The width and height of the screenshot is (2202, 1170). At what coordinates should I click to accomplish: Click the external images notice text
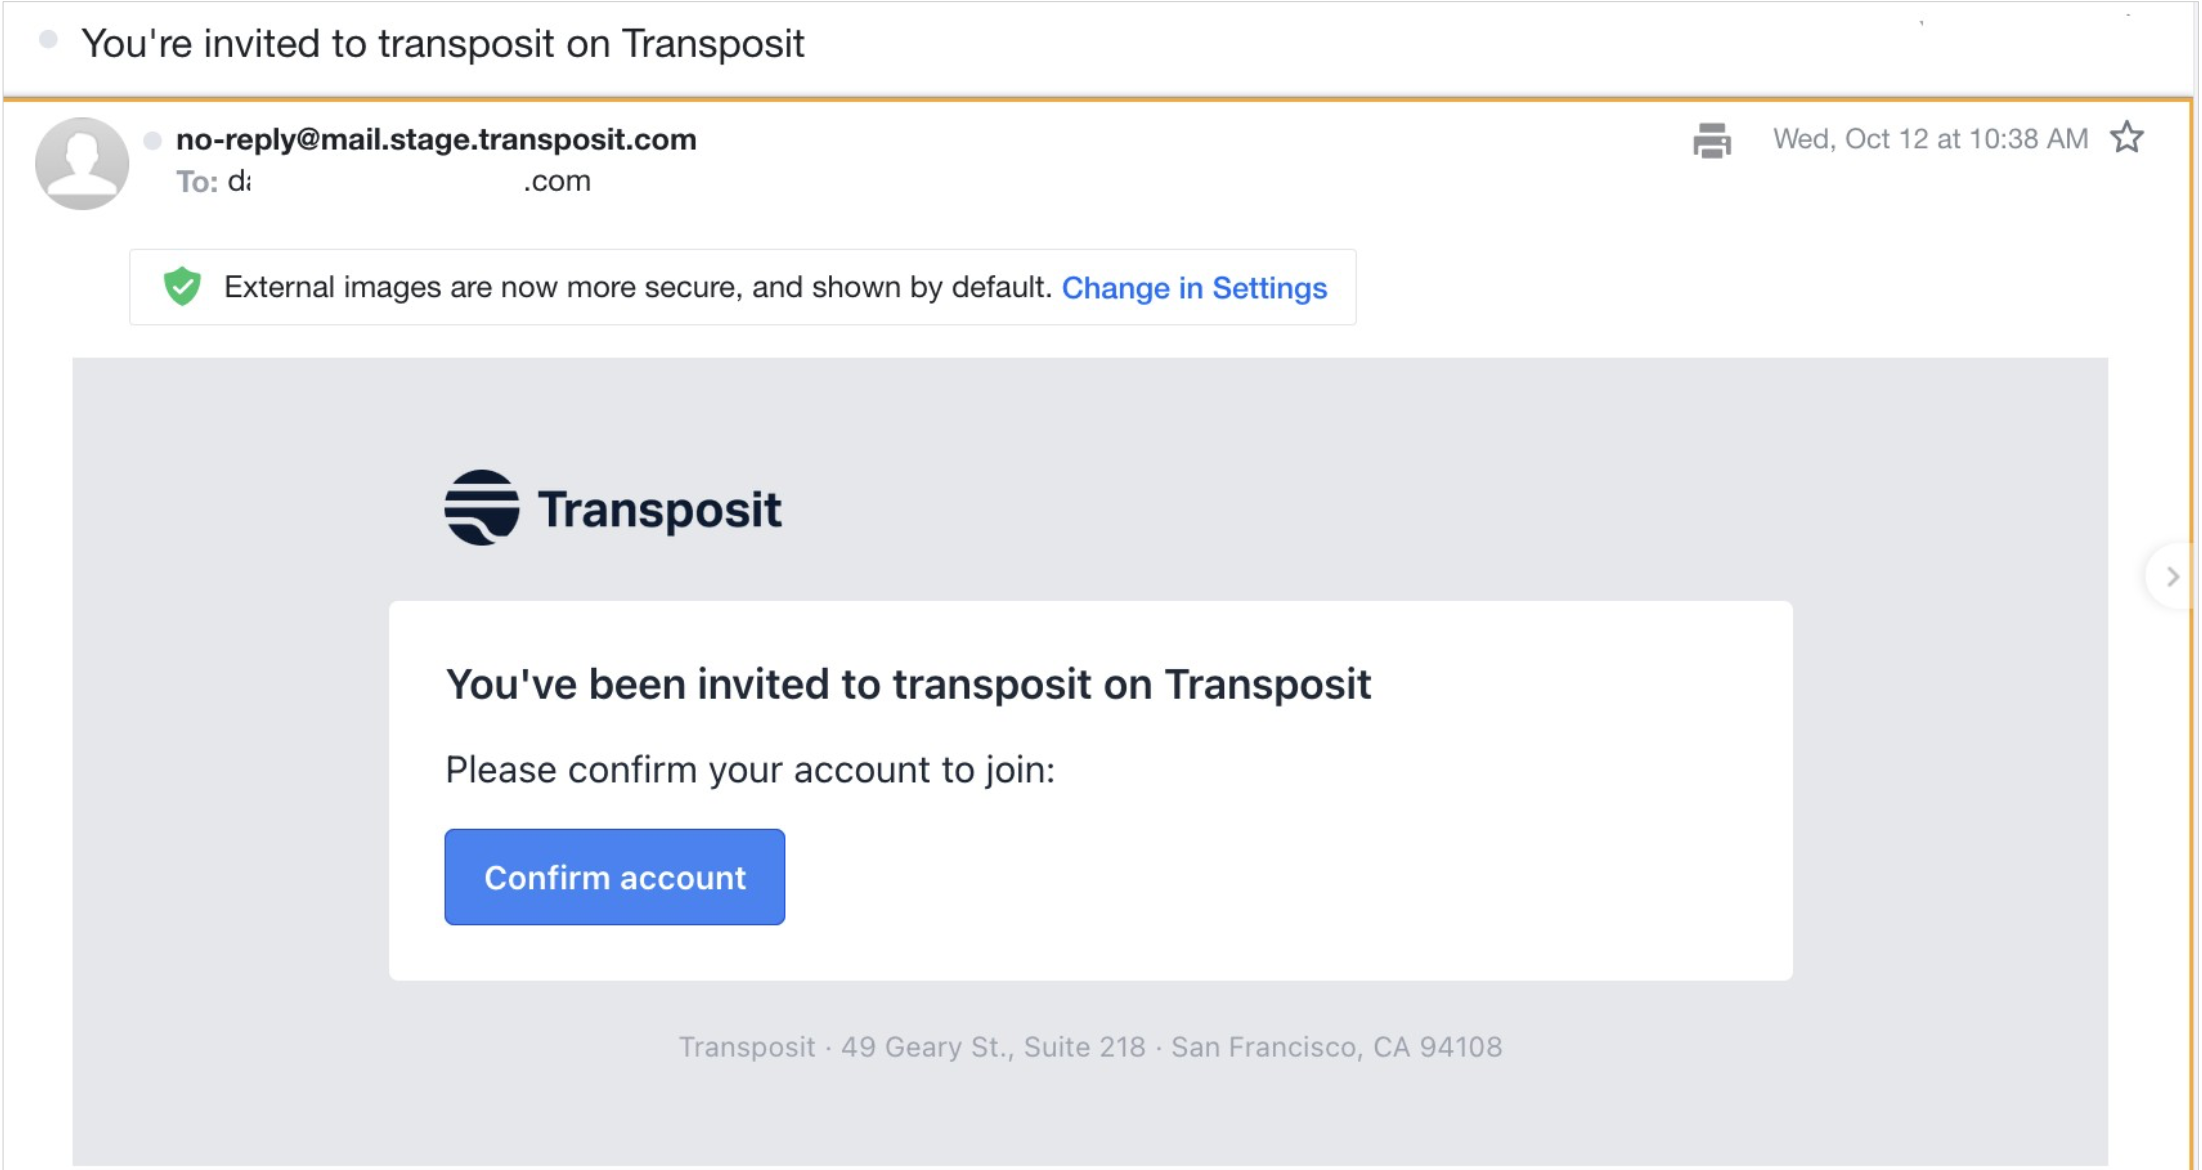(x=637, y=288)
